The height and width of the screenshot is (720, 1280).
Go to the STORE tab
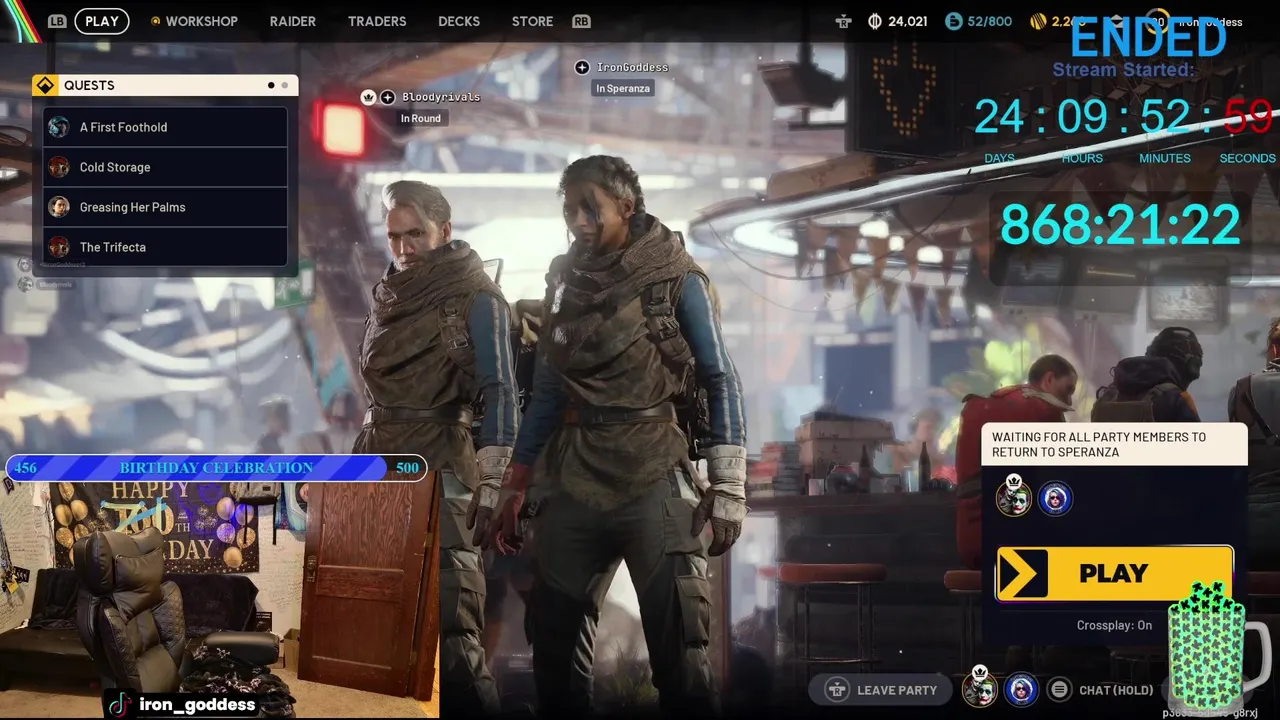(x=532, y=21)
